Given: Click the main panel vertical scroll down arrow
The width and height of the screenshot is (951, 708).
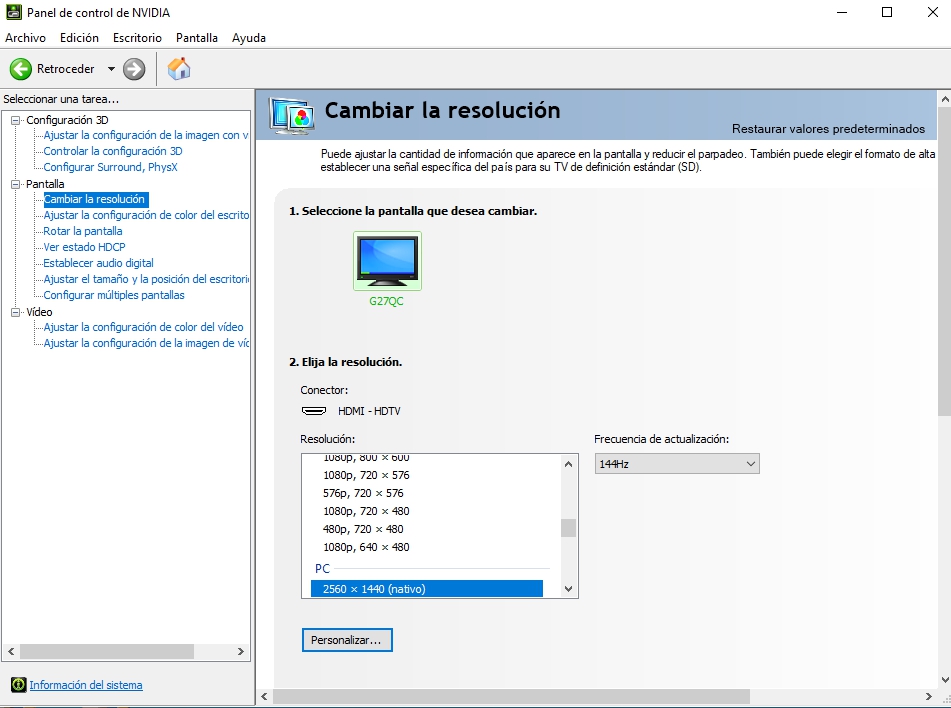Looking at the screenshot, I should coord(944,680).
